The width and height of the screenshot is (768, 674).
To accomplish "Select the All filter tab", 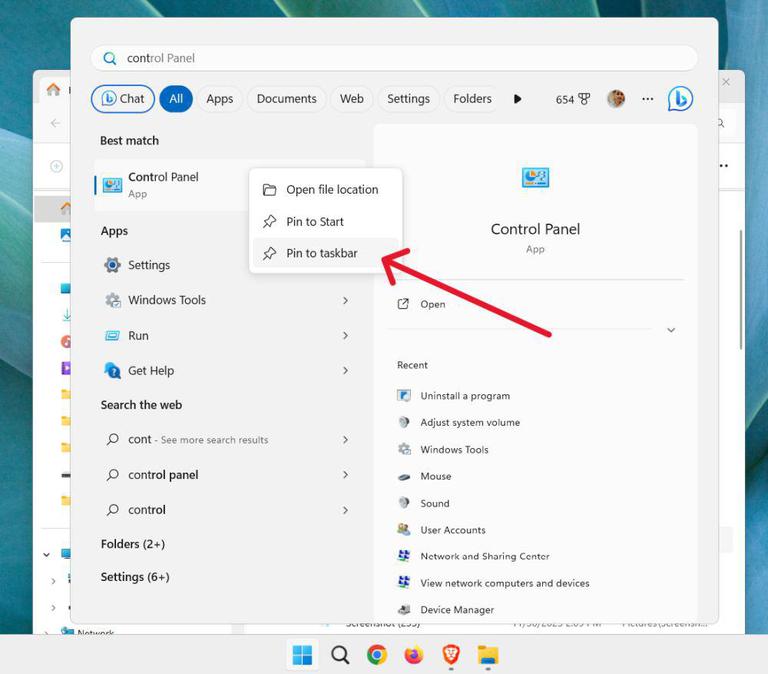I will (176, 99).
